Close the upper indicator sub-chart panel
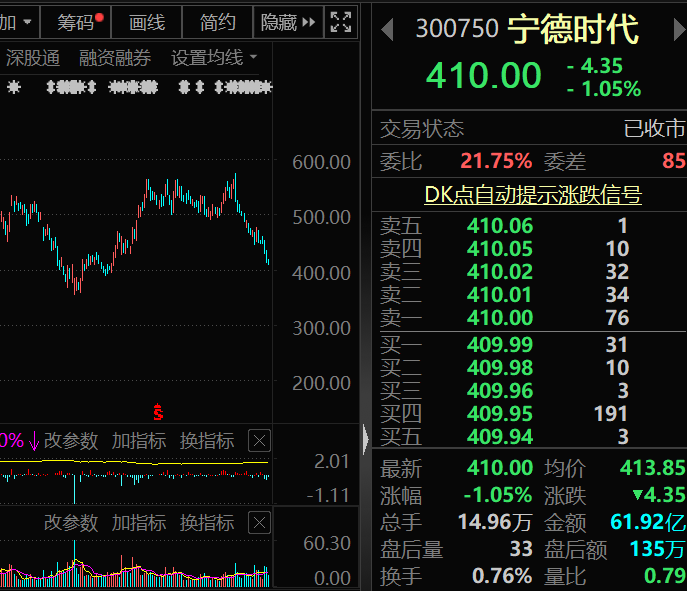 (258, 441)
